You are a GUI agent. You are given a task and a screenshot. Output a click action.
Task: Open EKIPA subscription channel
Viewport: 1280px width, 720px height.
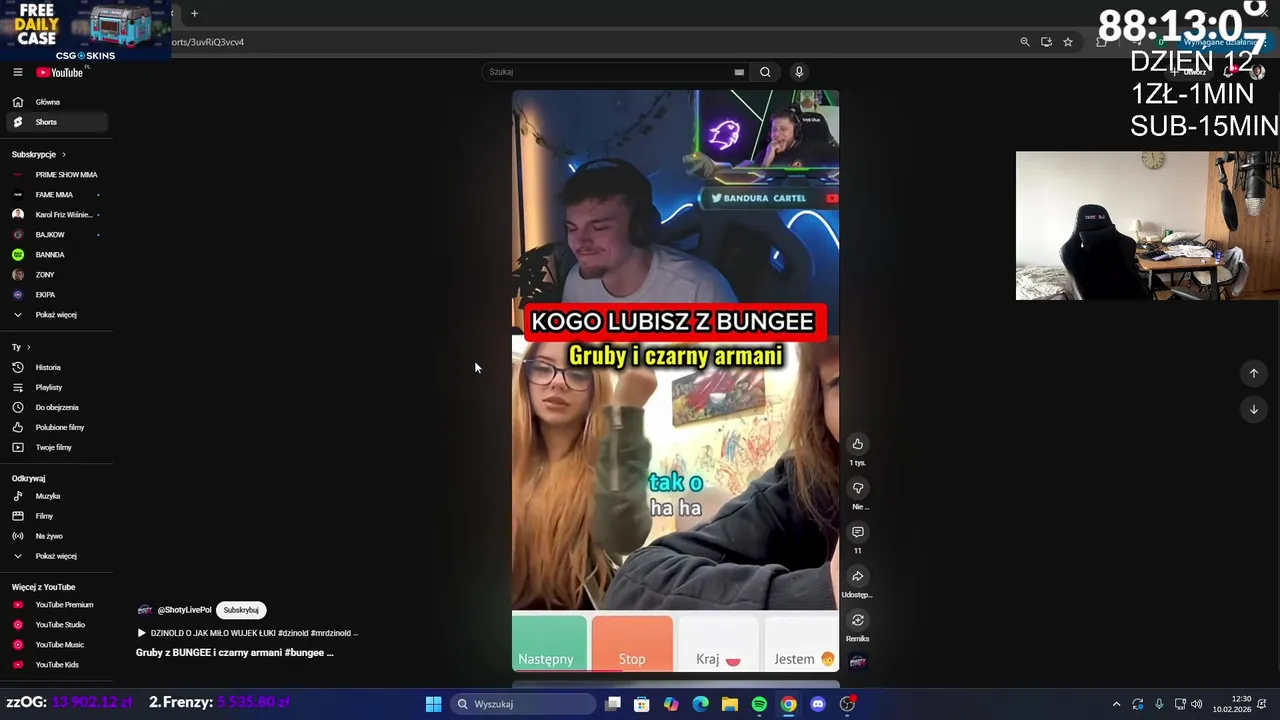coord(56,295)
